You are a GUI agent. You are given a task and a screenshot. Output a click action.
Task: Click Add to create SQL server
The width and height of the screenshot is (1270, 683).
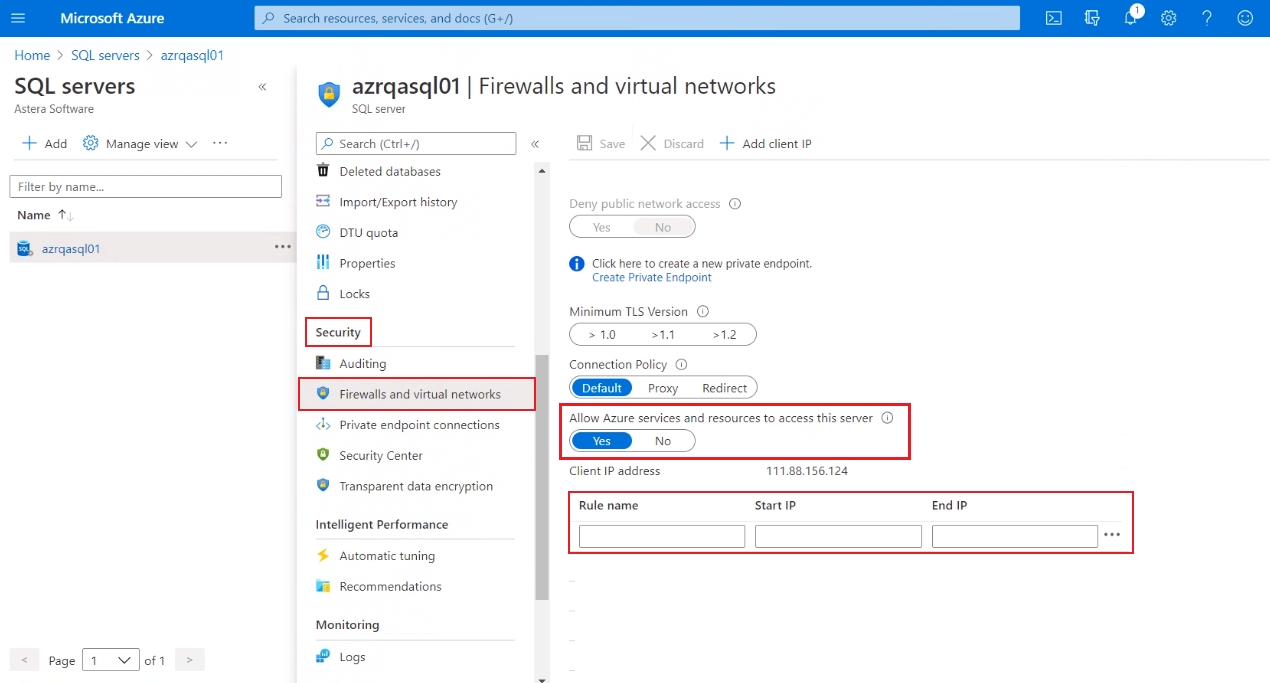[x=45, y=144]
